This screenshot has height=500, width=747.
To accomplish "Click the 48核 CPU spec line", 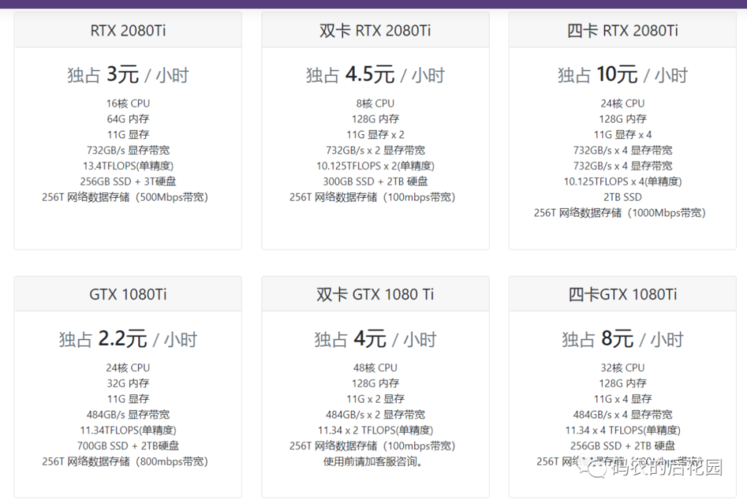I will click(x=375, y=368).
